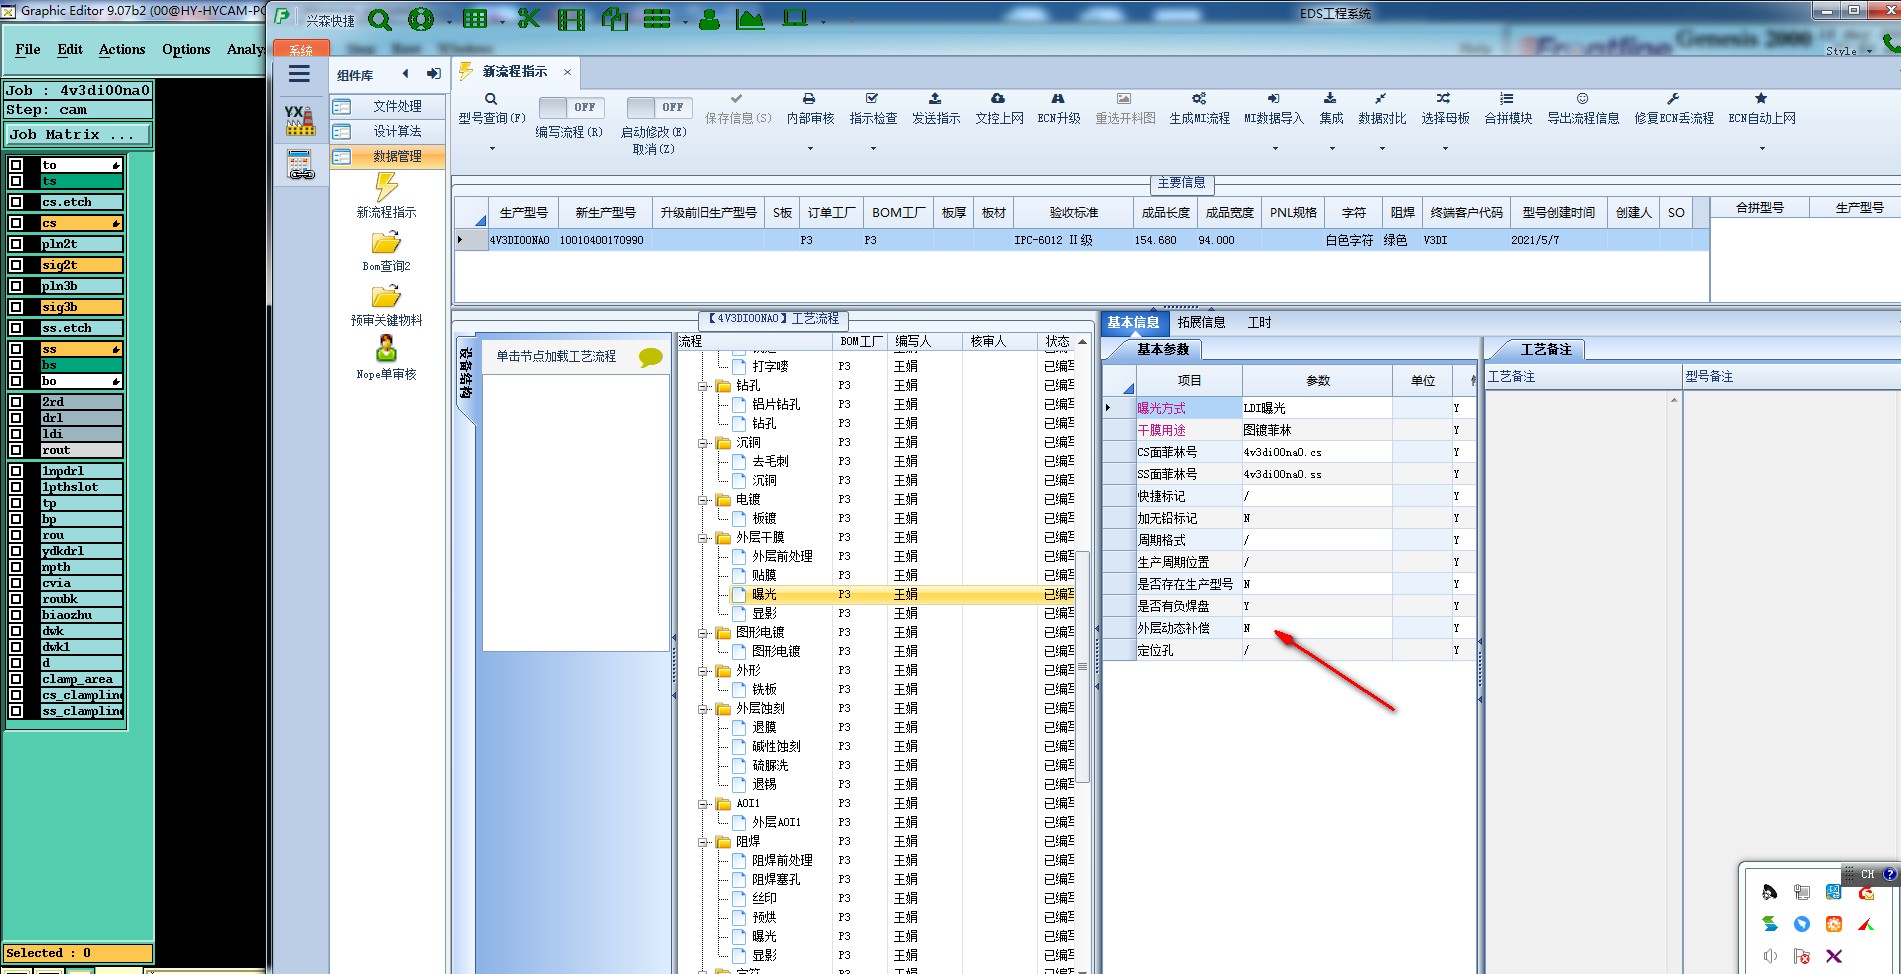Open the Nope单审核 person shortcut

click(x=386, y=358)
